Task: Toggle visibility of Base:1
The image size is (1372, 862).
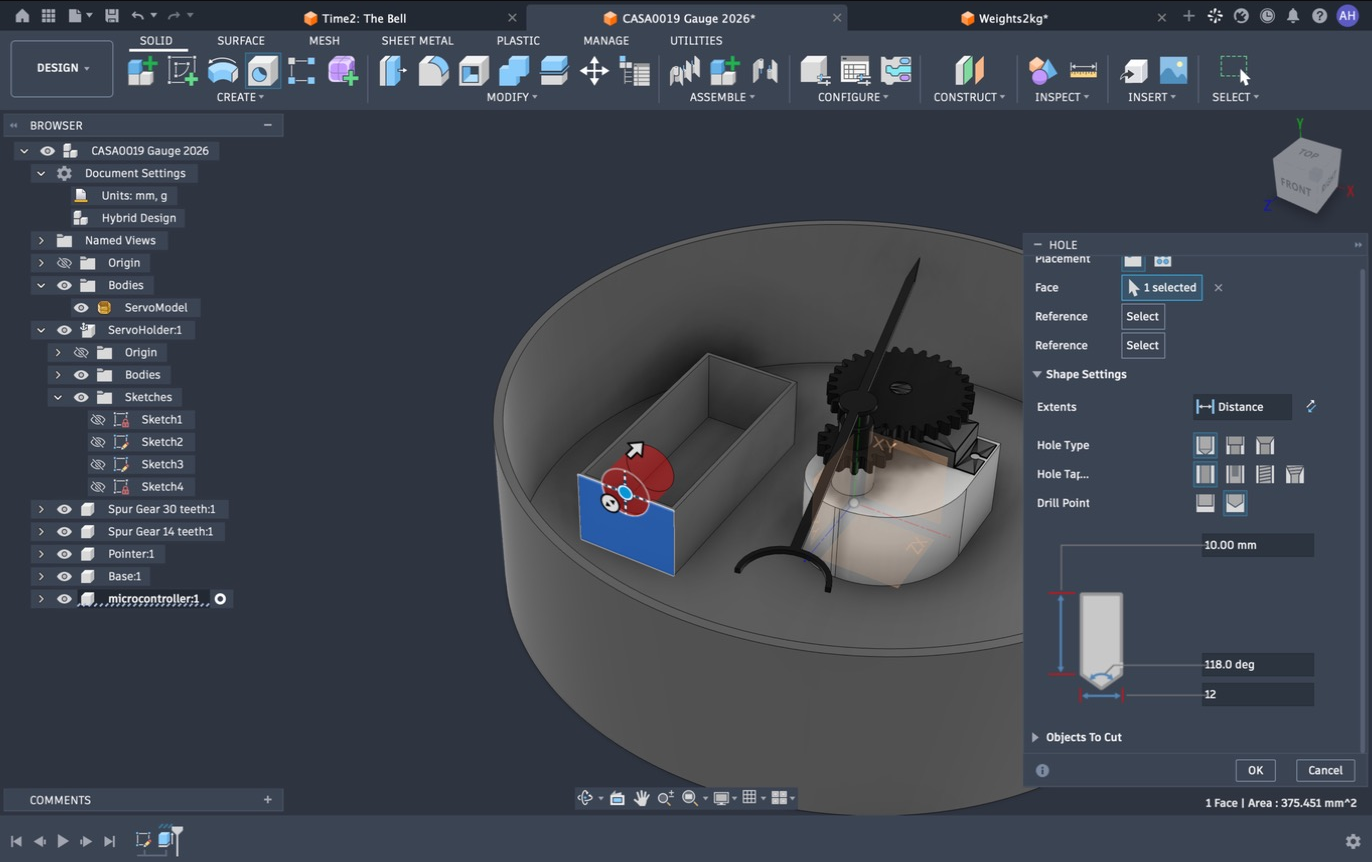Action: pyautogui.click(x=64, y=576)
